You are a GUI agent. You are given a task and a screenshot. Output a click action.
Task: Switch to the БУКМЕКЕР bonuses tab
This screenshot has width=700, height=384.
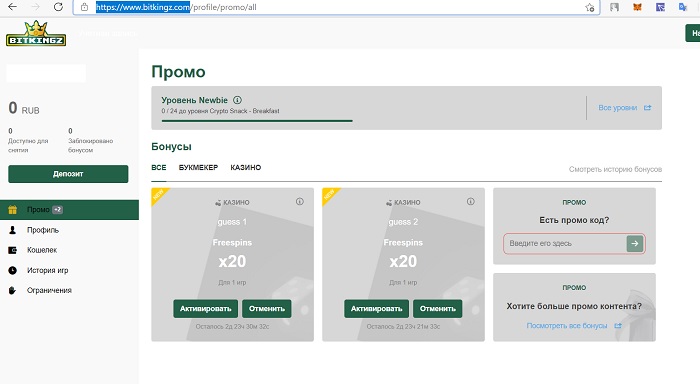pyautogui.click(x=198, y=167)
